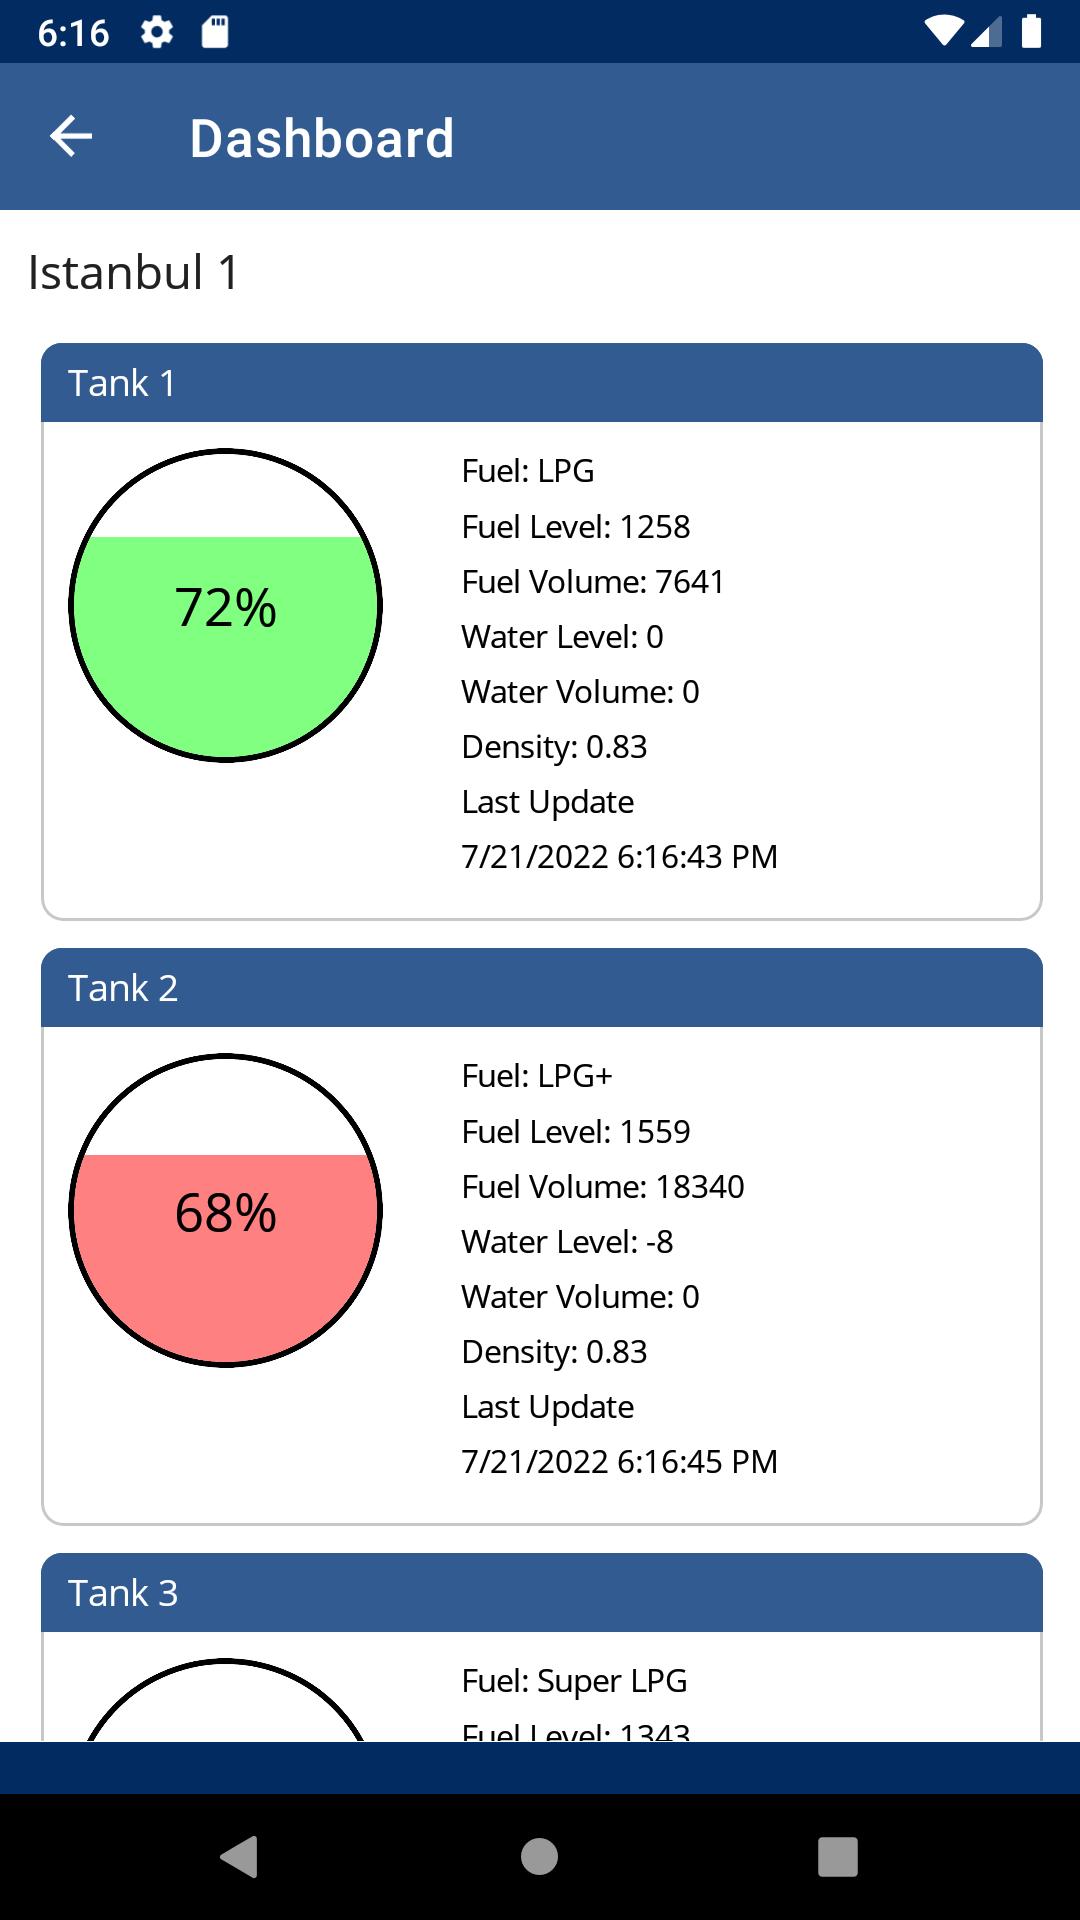1080x1920 pixels.
Task: Tap Tank 1 Fuel Volume: 7641 line
Action: [x=593, y=582]
